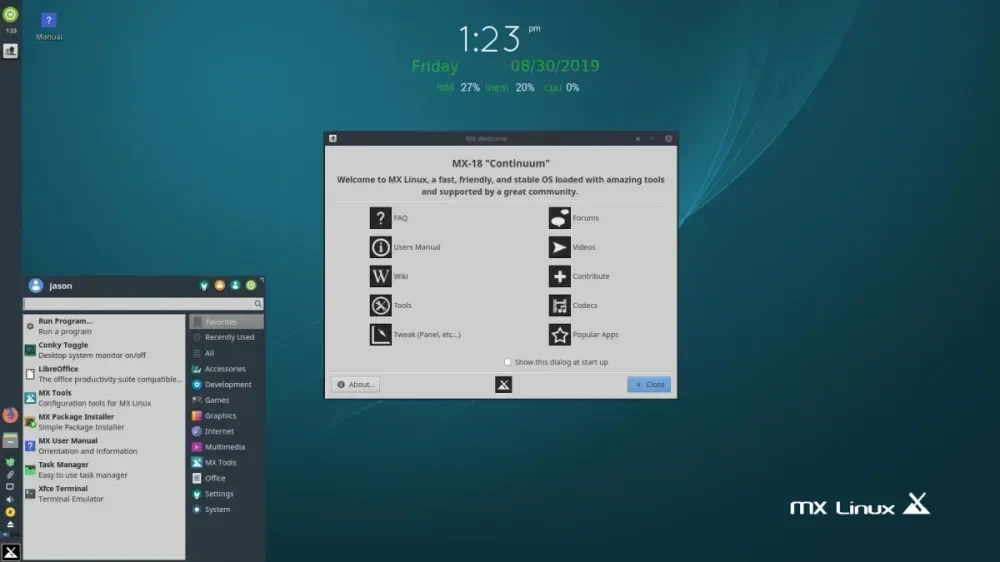Open the Development category
This screenshot has width=1000, height=562.
226,385
